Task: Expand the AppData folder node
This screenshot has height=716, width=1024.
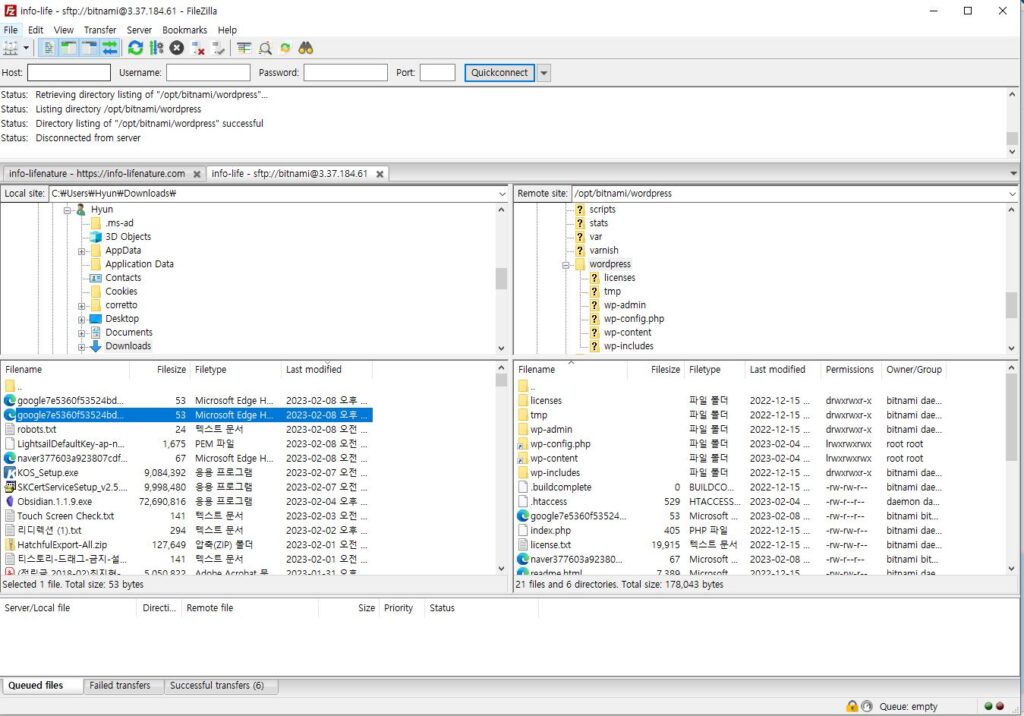Action: tap(81, 251)
